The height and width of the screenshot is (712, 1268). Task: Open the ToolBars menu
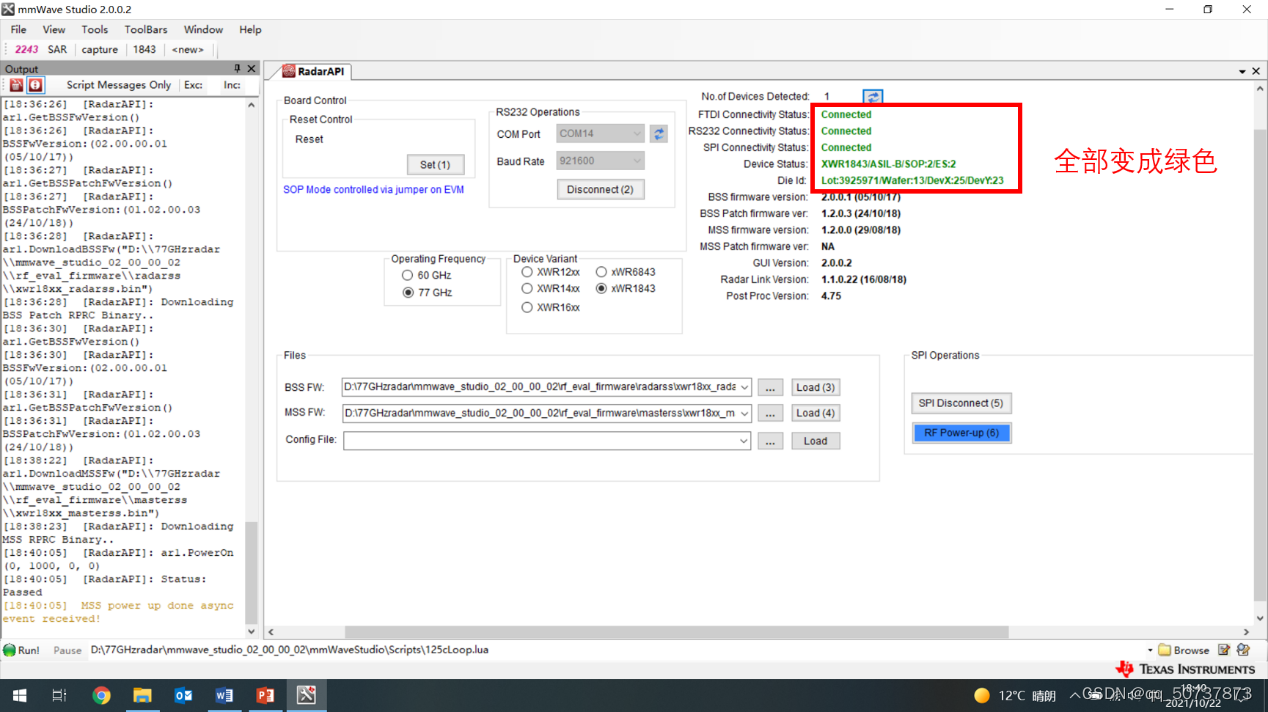(x=146, y=30)
